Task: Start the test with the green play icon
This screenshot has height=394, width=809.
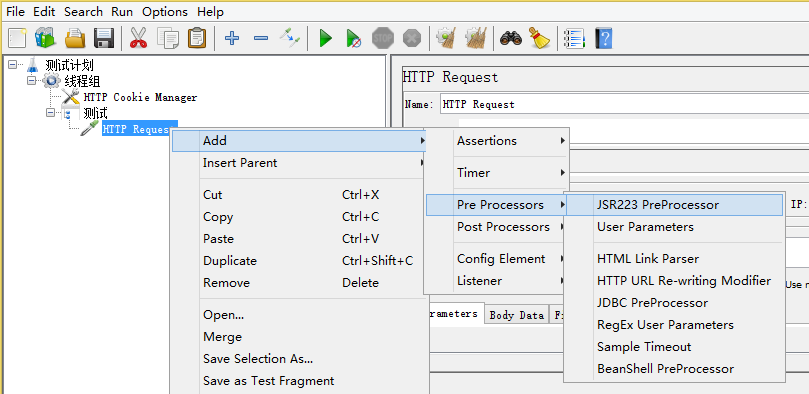Action: [326, 38]
